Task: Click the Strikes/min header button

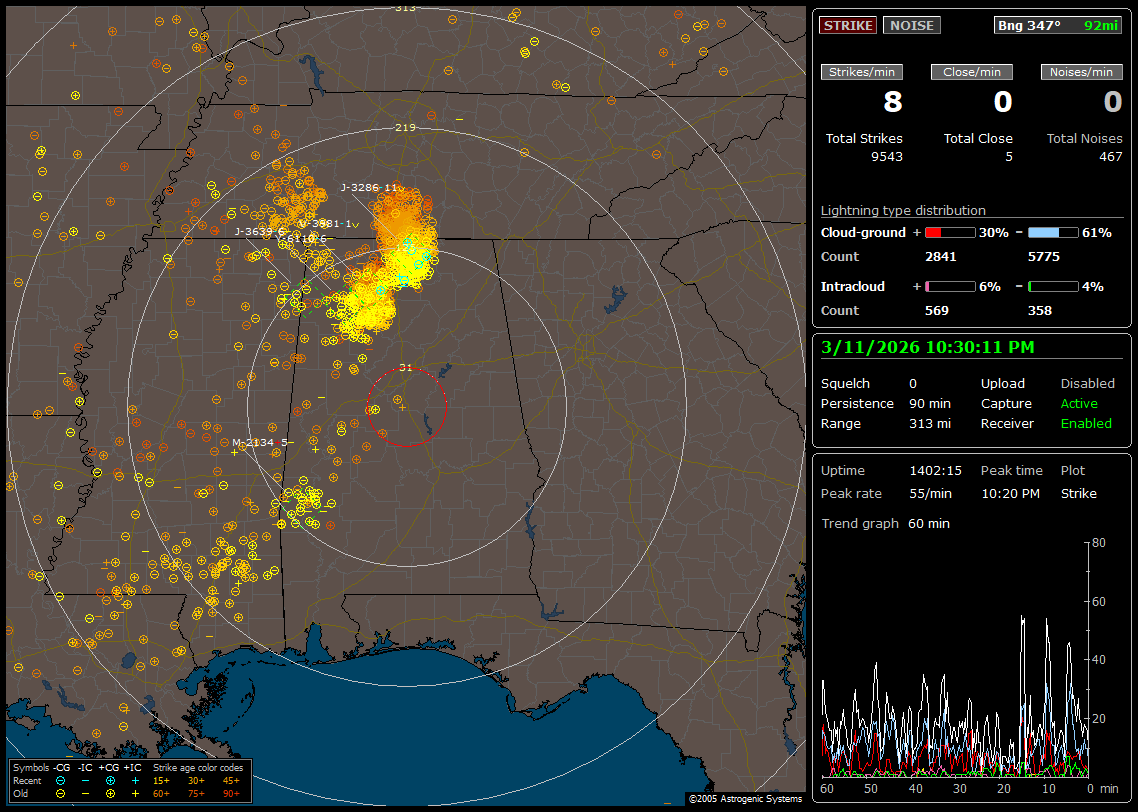Action: (x=862, y=72)
